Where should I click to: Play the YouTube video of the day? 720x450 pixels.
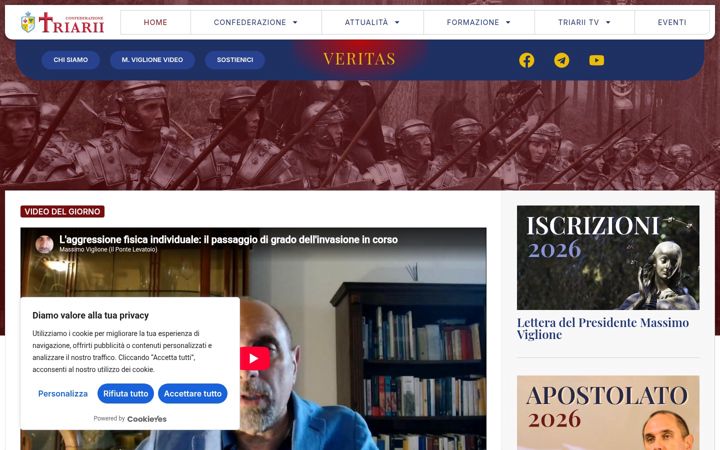point(254,358)
